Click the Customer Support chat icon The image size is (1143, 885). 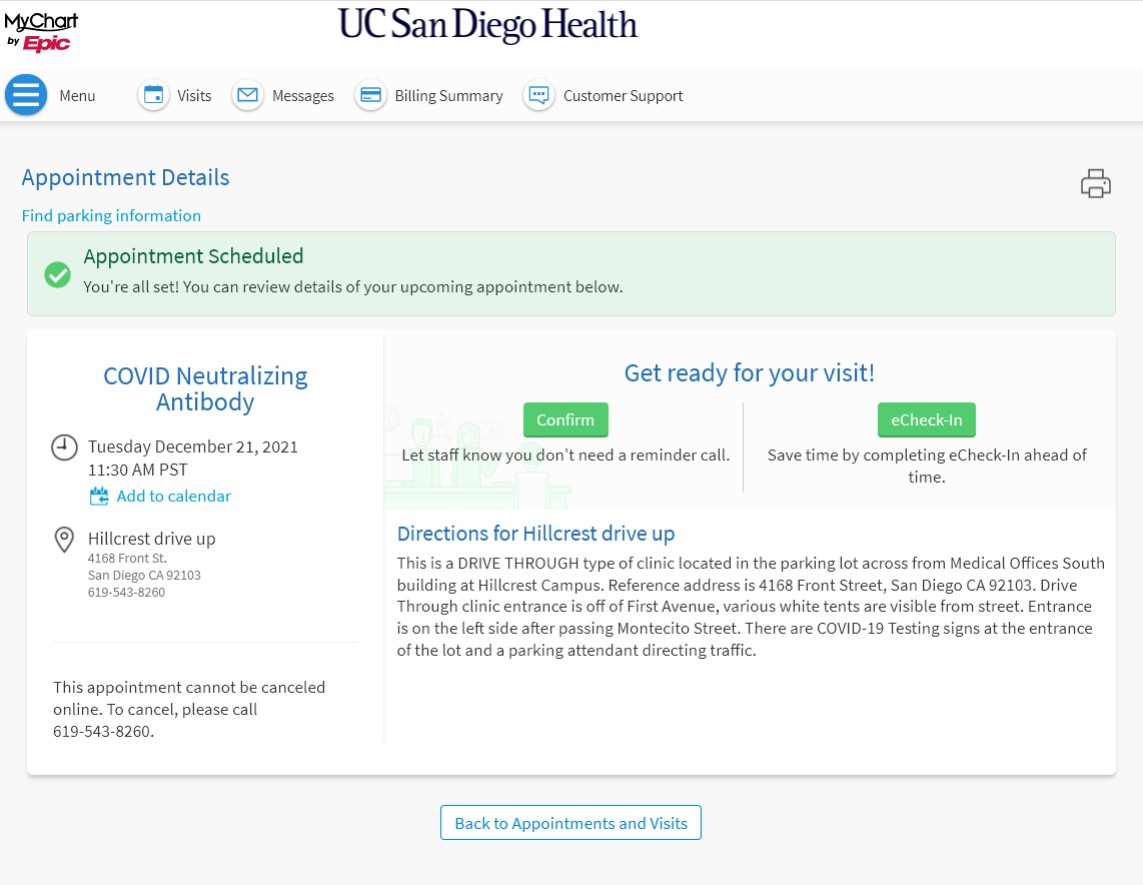(539, 95)
